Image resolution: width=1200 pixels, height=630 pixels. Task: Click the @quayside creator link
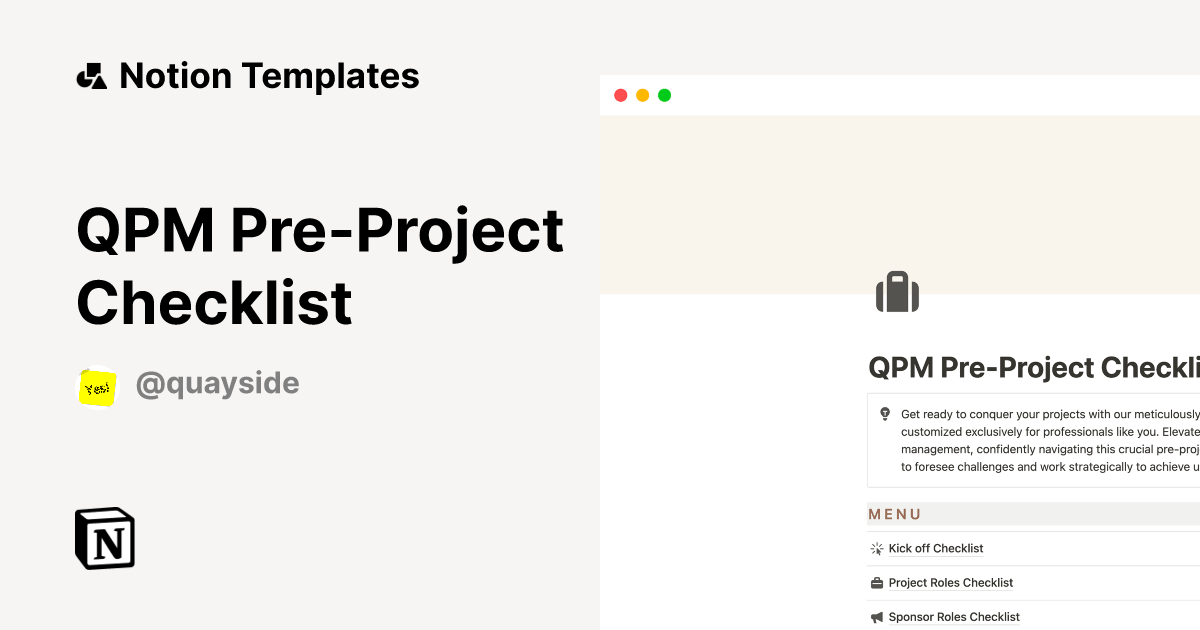[x=218, y=383]
